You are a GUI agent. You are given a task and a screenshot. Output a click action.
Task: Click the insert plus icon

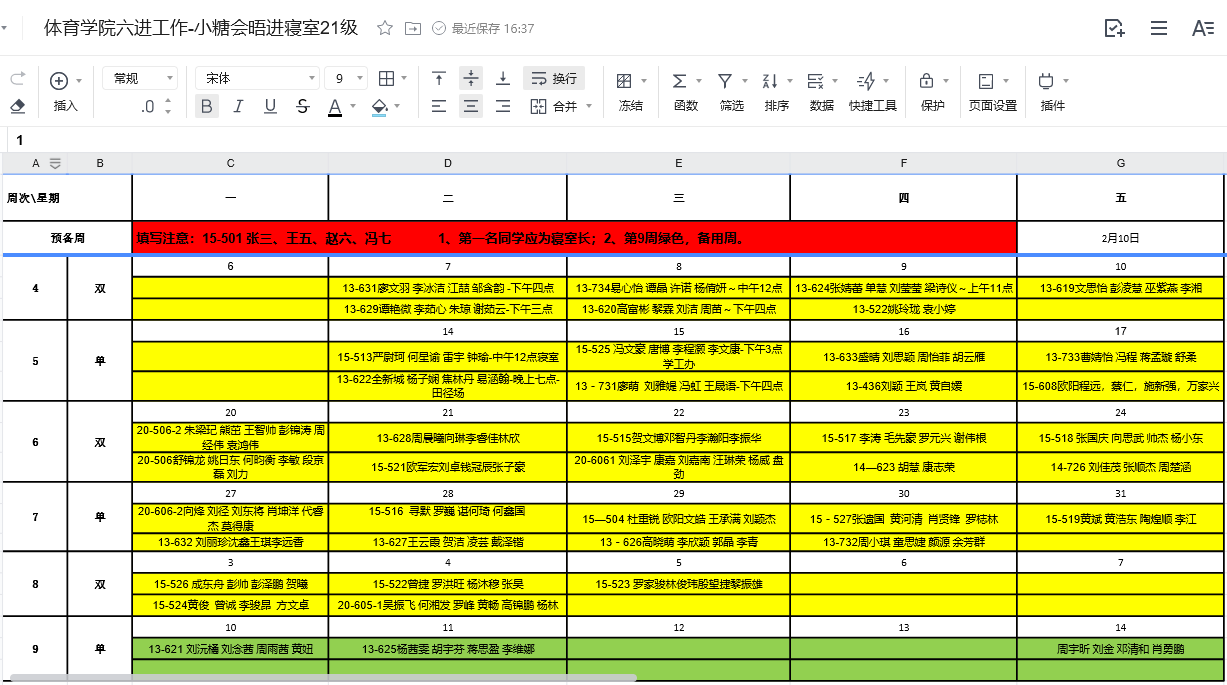tap(59, 81)
